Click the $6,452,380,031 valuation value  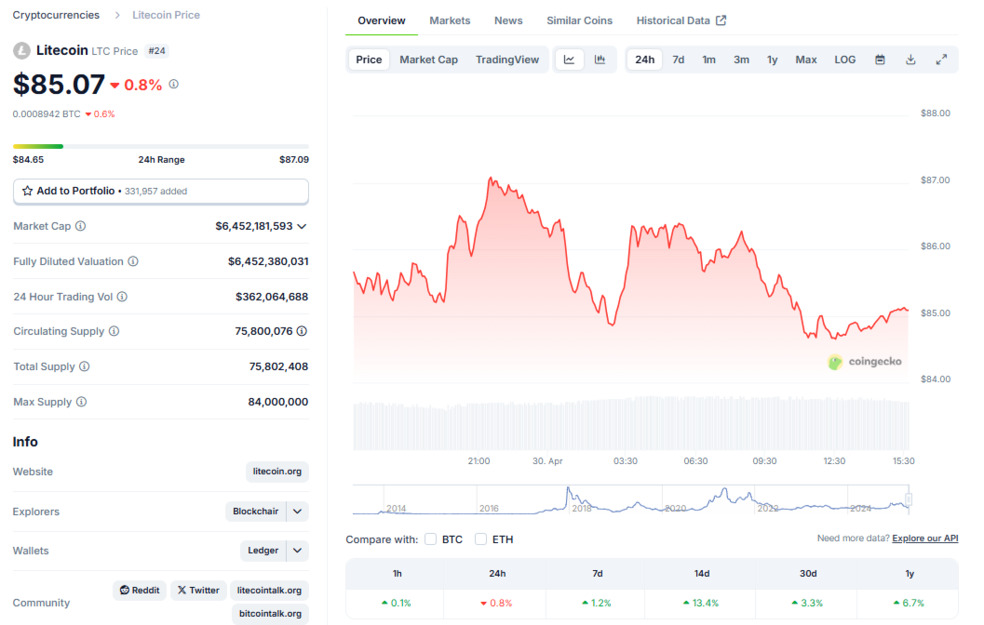[268, 261]
